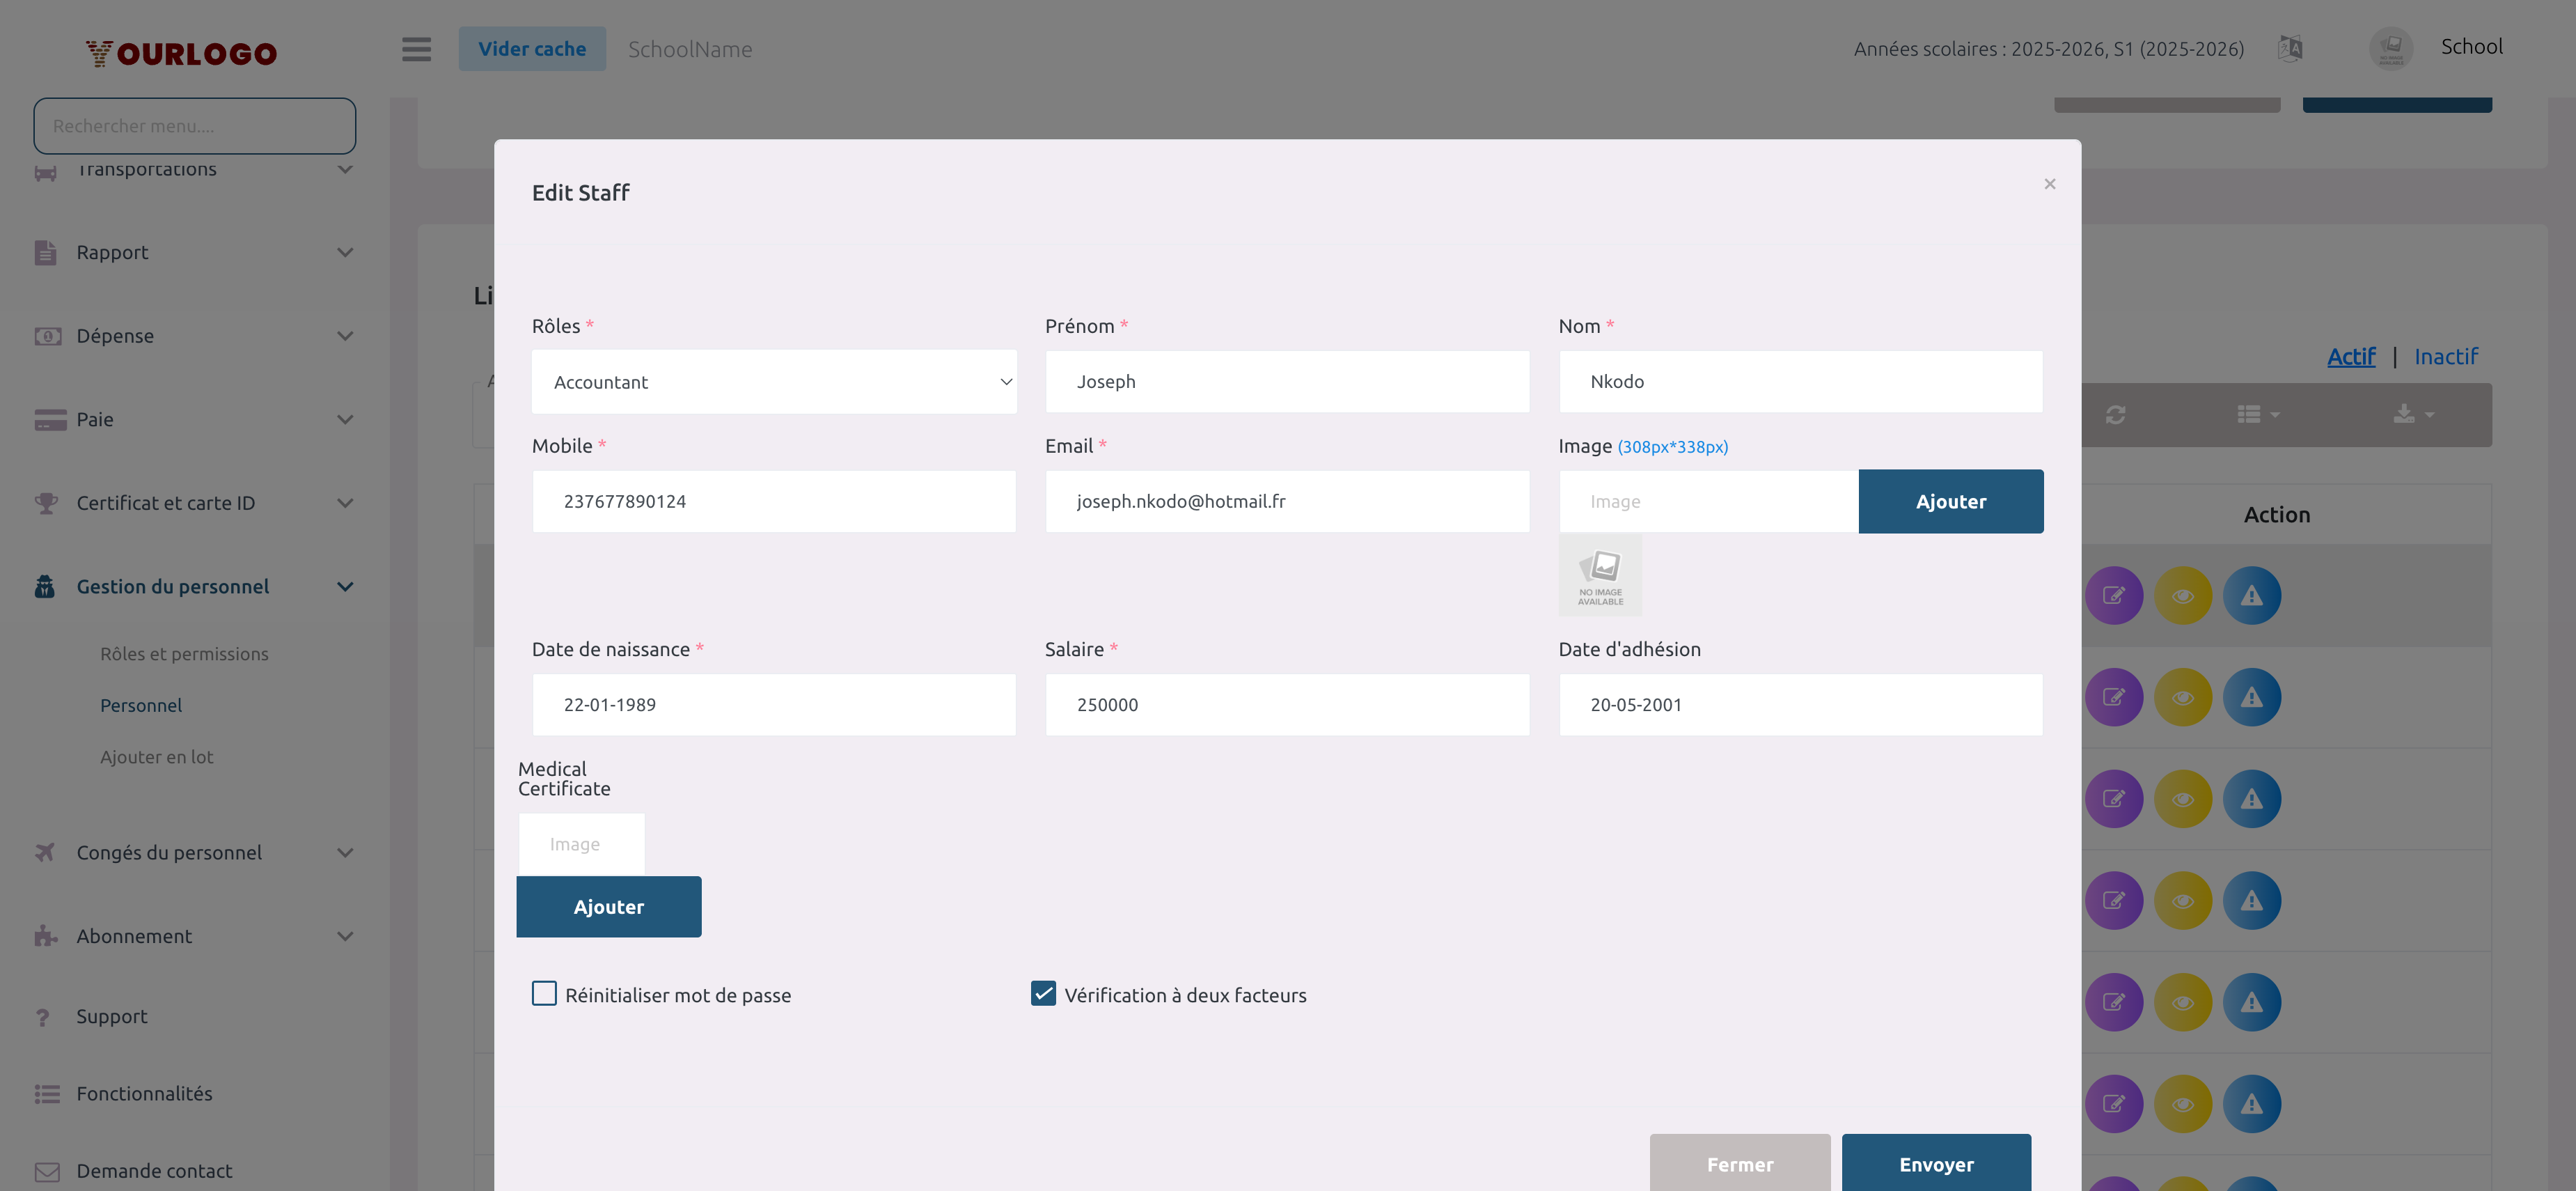
Task: Open Rôles et permissions submenu item
Action: [x=184, y=654]
